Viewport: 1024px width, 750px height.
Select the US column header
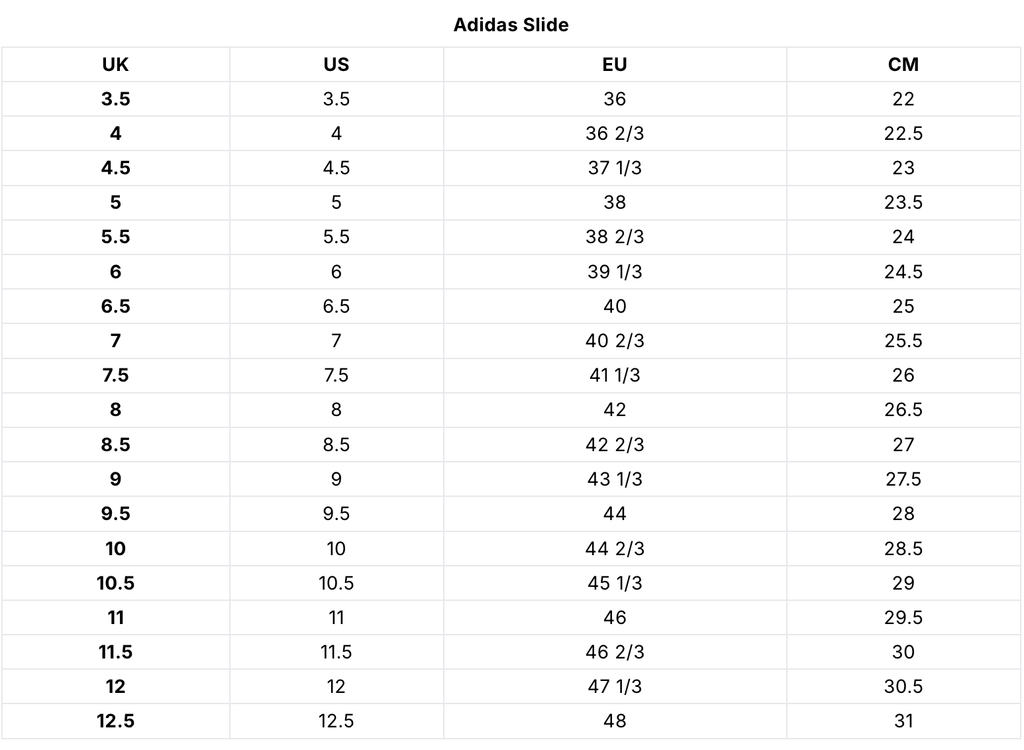pos(336,65)
